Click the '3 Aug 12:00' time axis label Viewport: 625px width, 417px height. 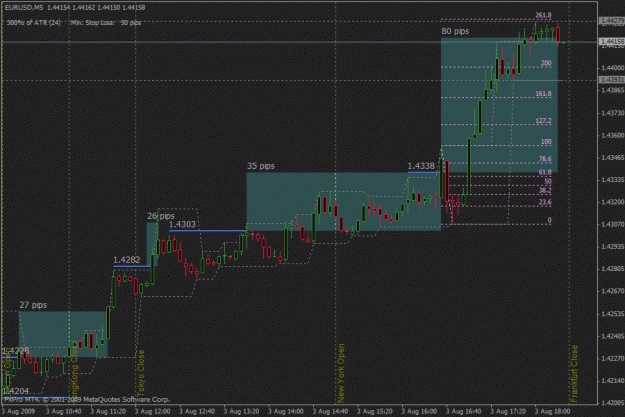(153, 411)
